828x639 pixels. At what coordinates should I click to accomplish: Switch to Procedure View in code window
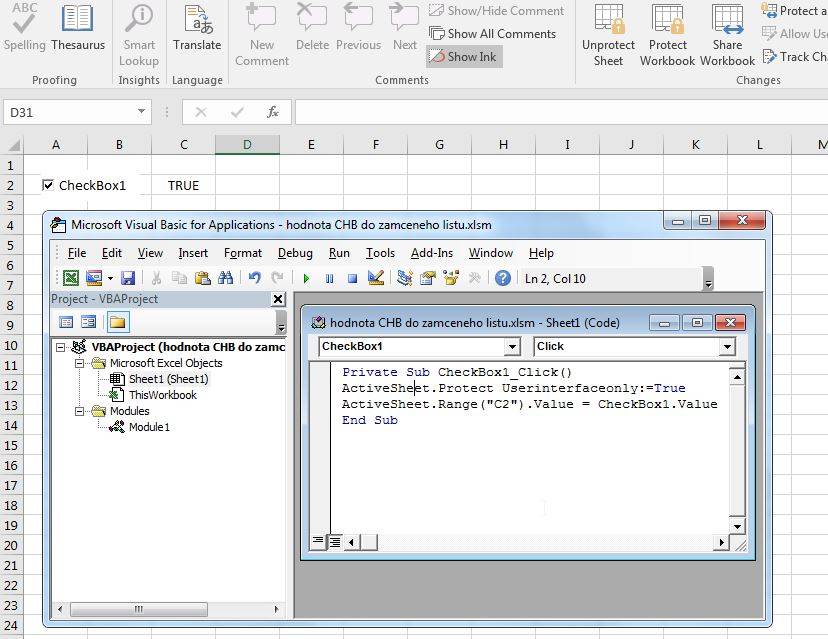coord(317,541)
